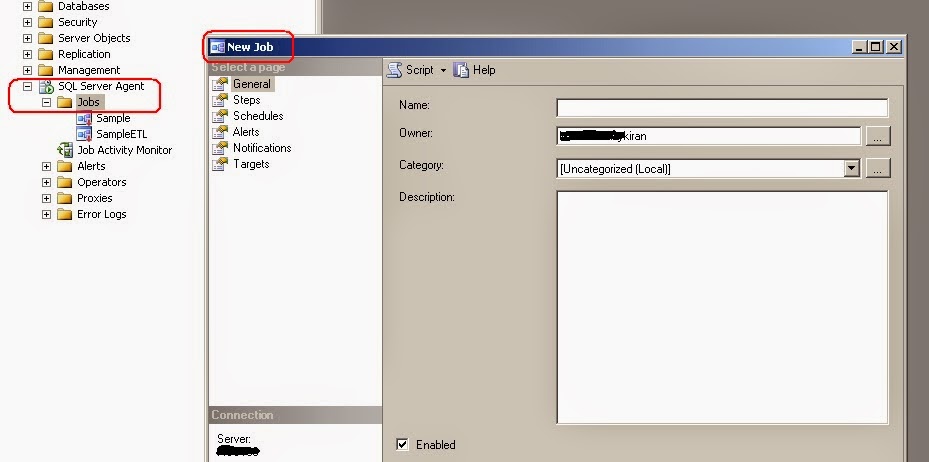
Task: Click the Sample job icon
Action: [84, 118]
